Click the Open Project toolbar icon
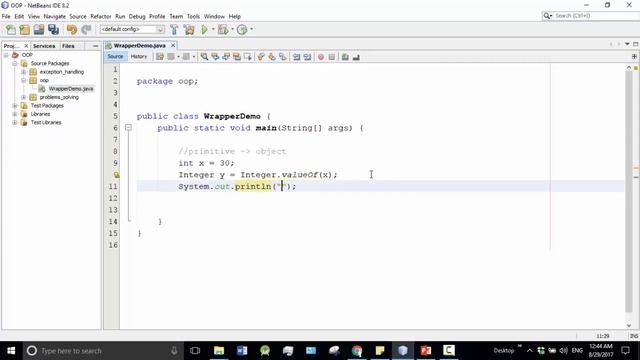Image resolution: width=640 pixels, height=360 pixels. point(39,29)
